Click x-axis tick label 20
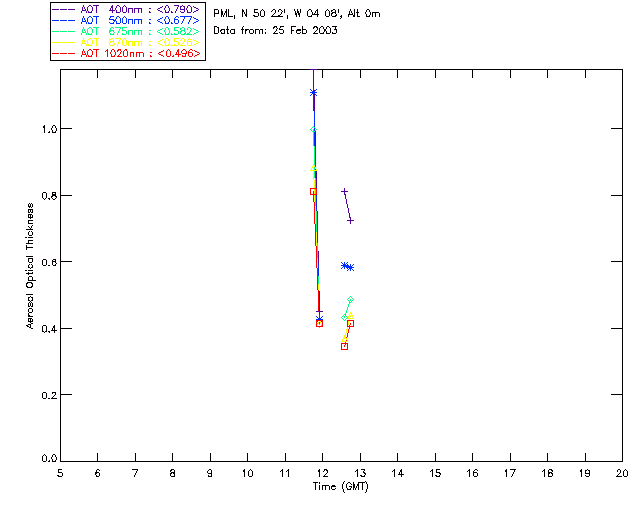Screen dimensions: 640x512 click(x=622, y=473)
